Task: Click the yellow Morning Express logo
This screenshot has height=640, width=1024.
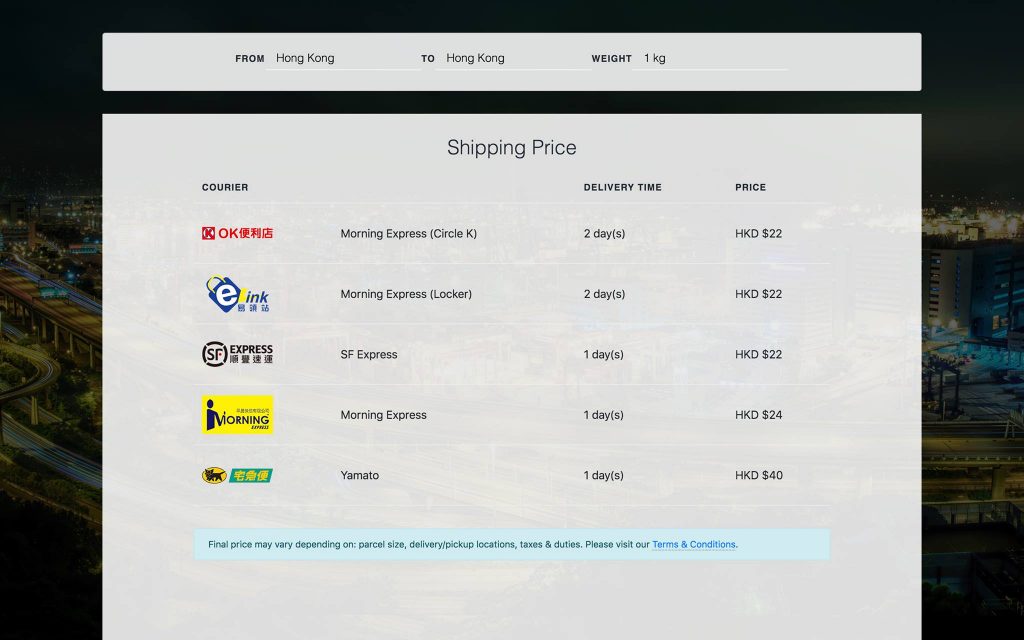Action: pos(237,415)
